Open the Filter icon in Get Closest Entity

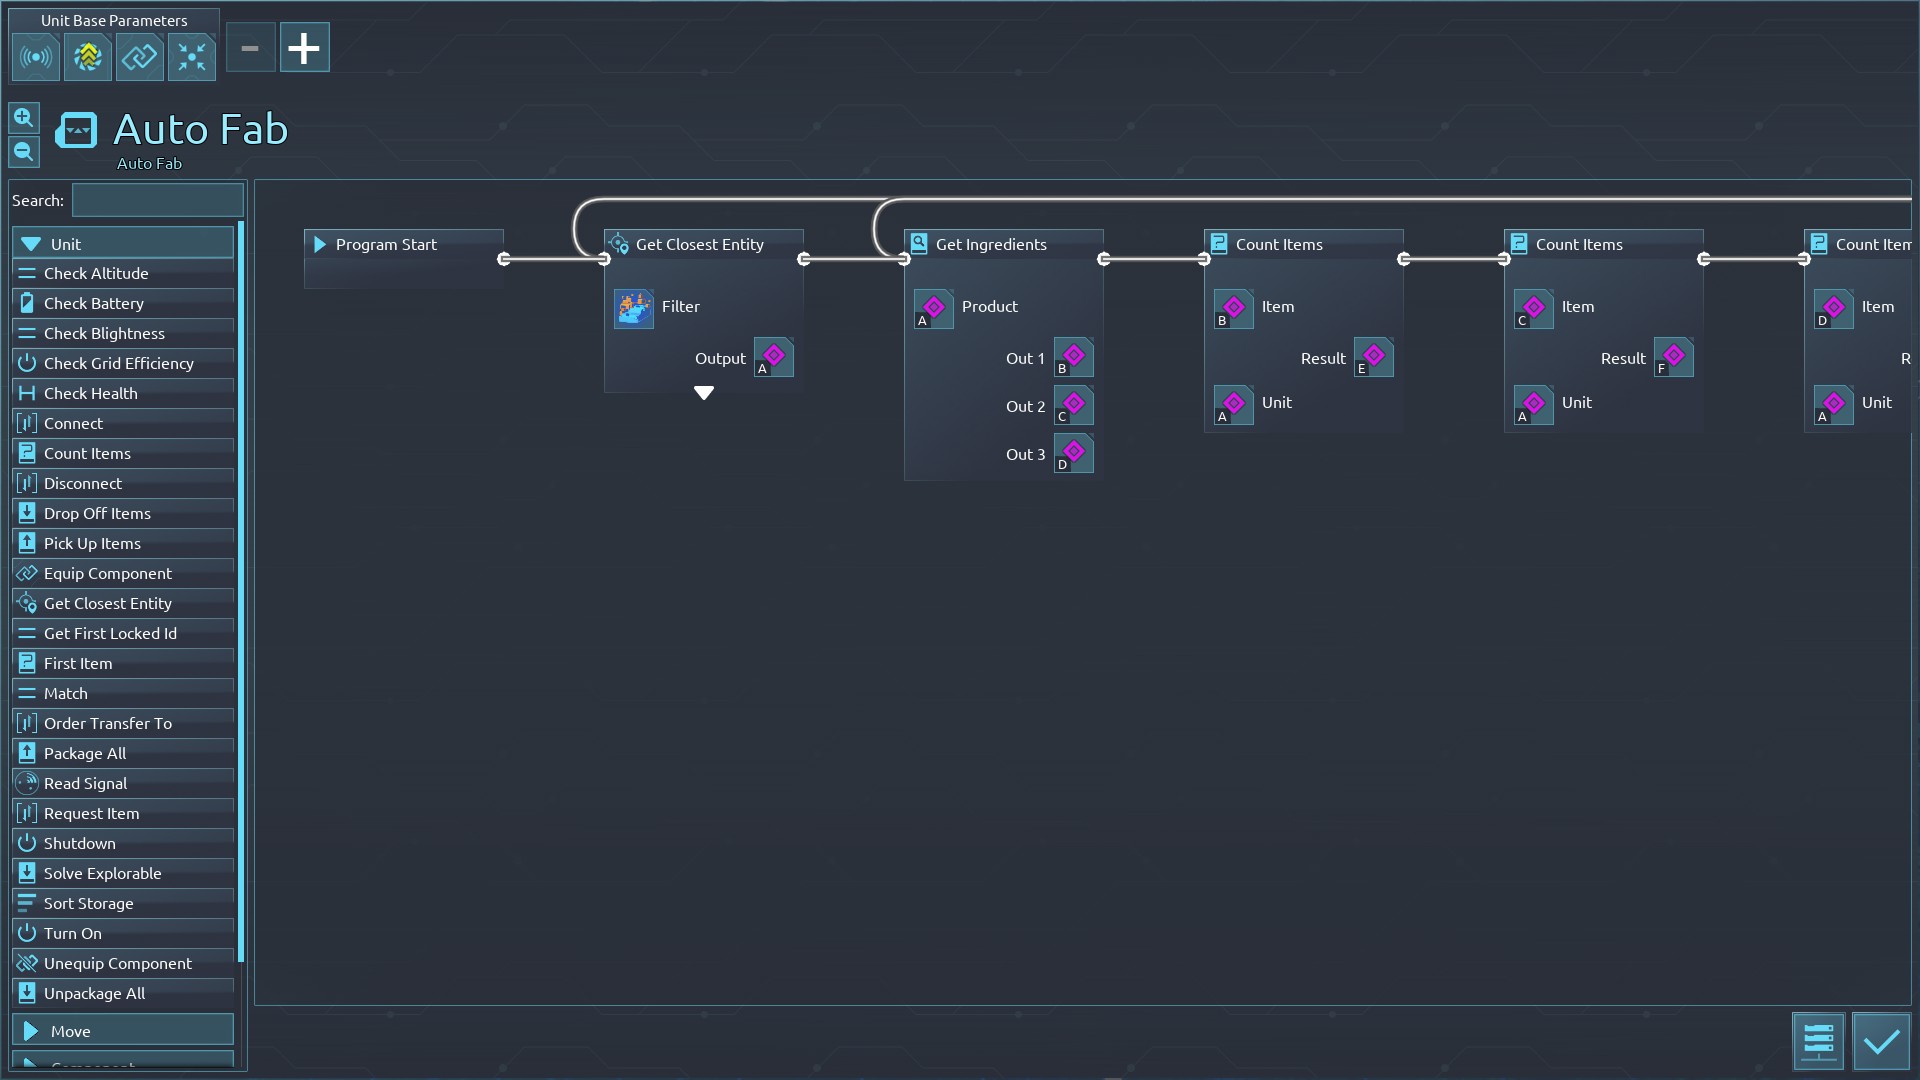(634, 308)
